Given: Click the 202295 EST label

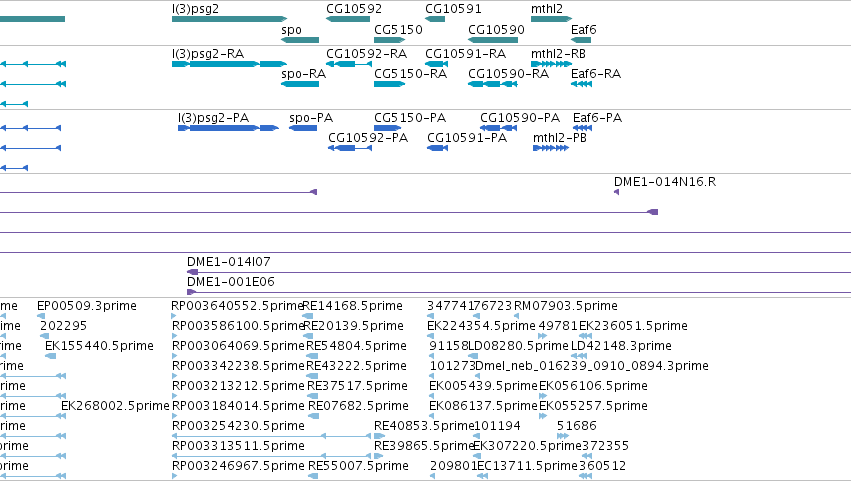Looking at the screenshot, I should coord(63,326).
